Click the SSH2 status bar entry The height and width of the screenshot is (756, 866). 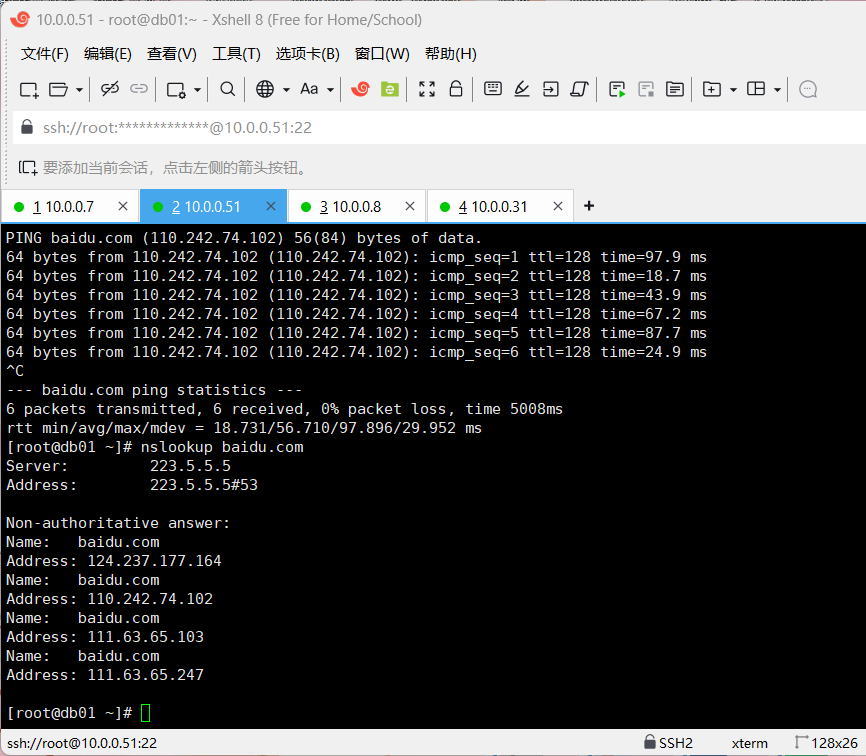(x=668, y=743)
